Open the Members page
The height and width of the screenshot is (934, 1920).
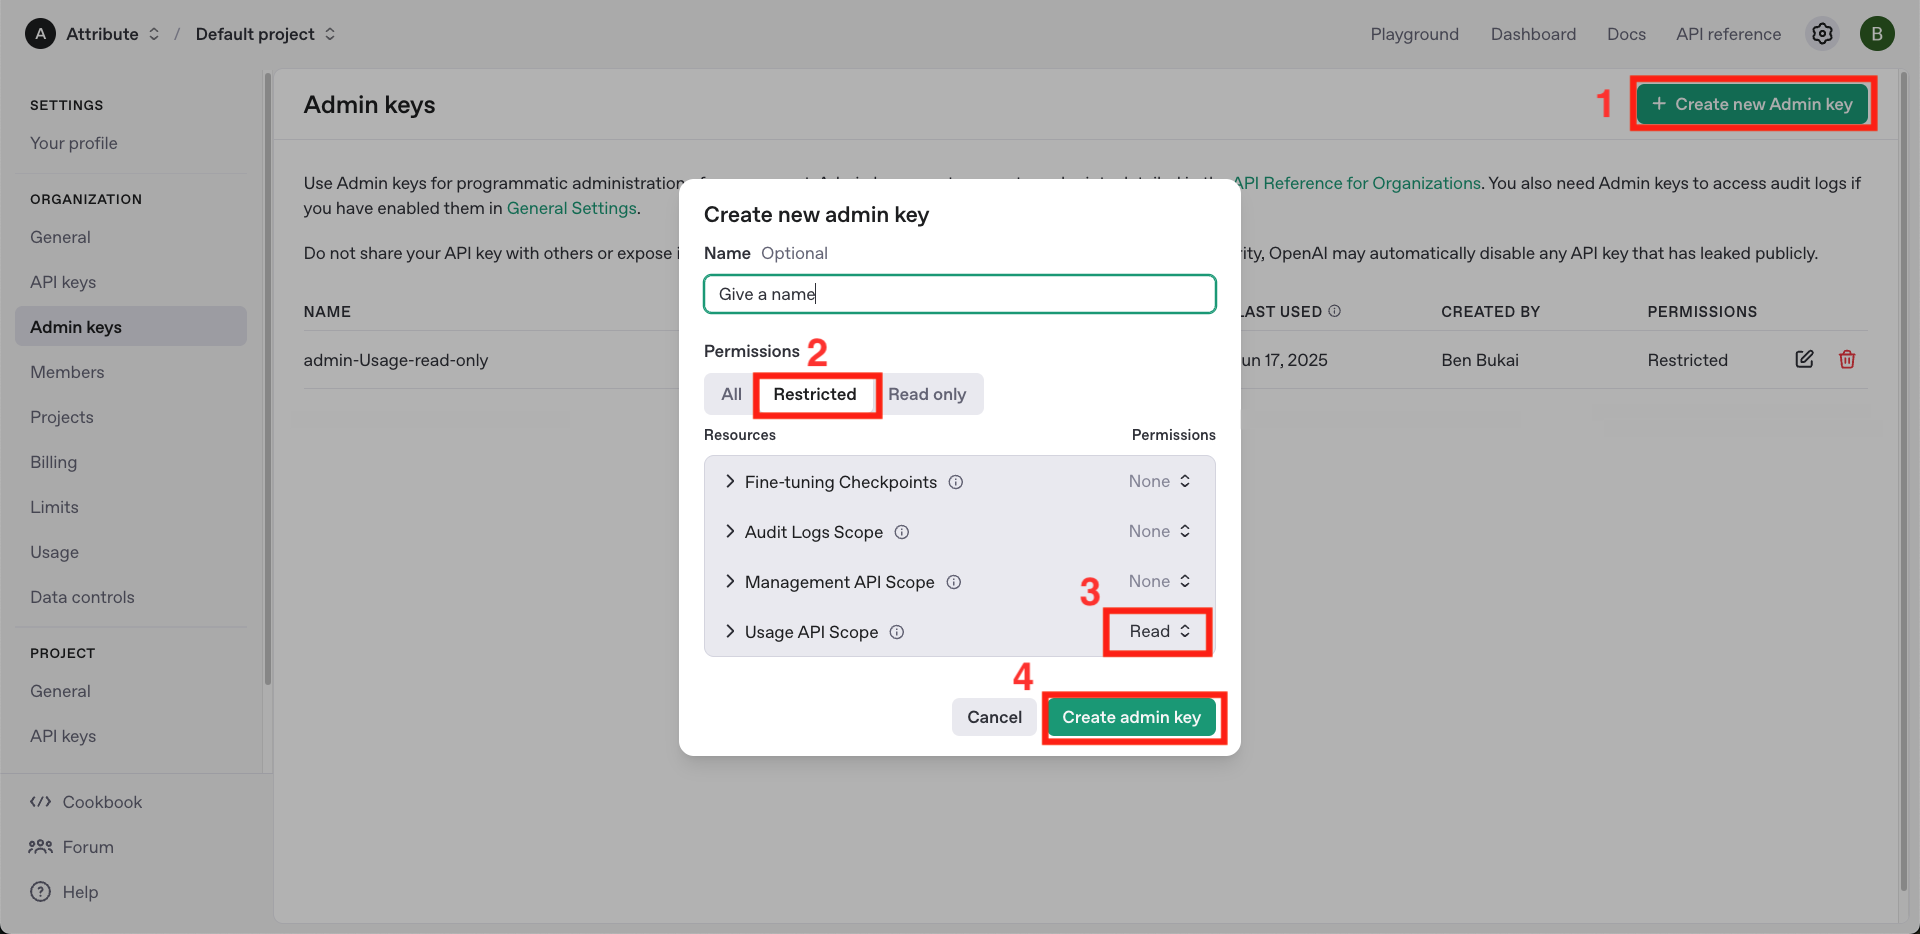pyautogui.click(x=67, y=372)
